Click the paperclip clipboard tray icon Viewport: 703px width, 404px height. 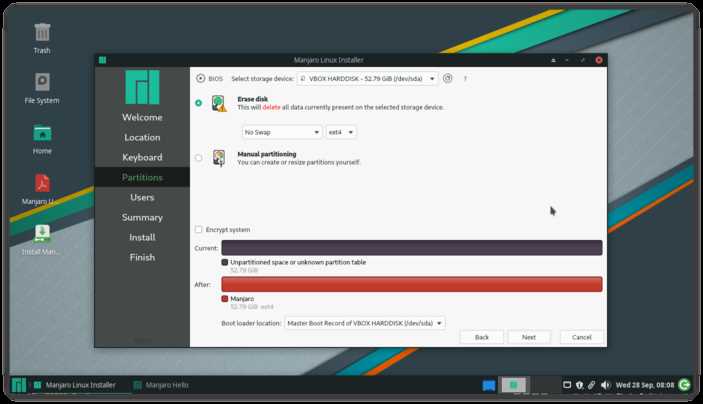[x=592, y=385]
